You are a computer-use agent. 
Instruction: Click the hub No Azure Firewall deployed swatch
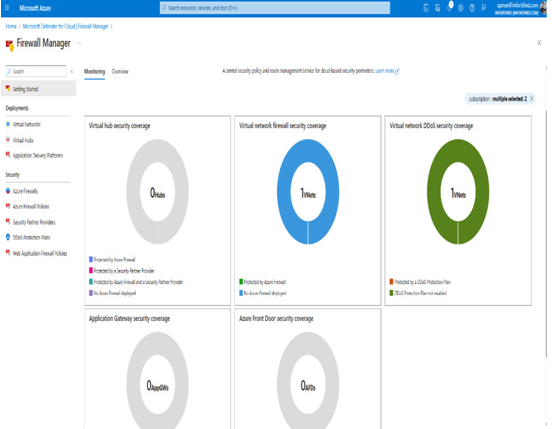click(91, 293)
